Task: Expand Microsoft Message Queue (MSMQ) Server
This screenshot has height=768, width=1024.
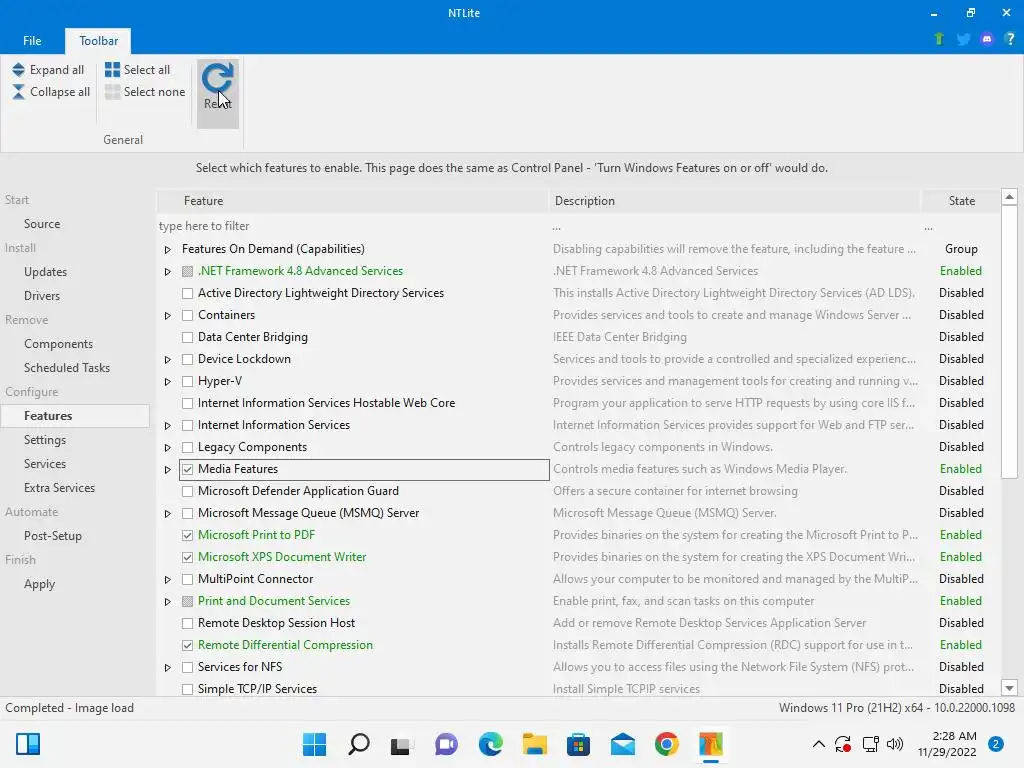Action: 168,514
